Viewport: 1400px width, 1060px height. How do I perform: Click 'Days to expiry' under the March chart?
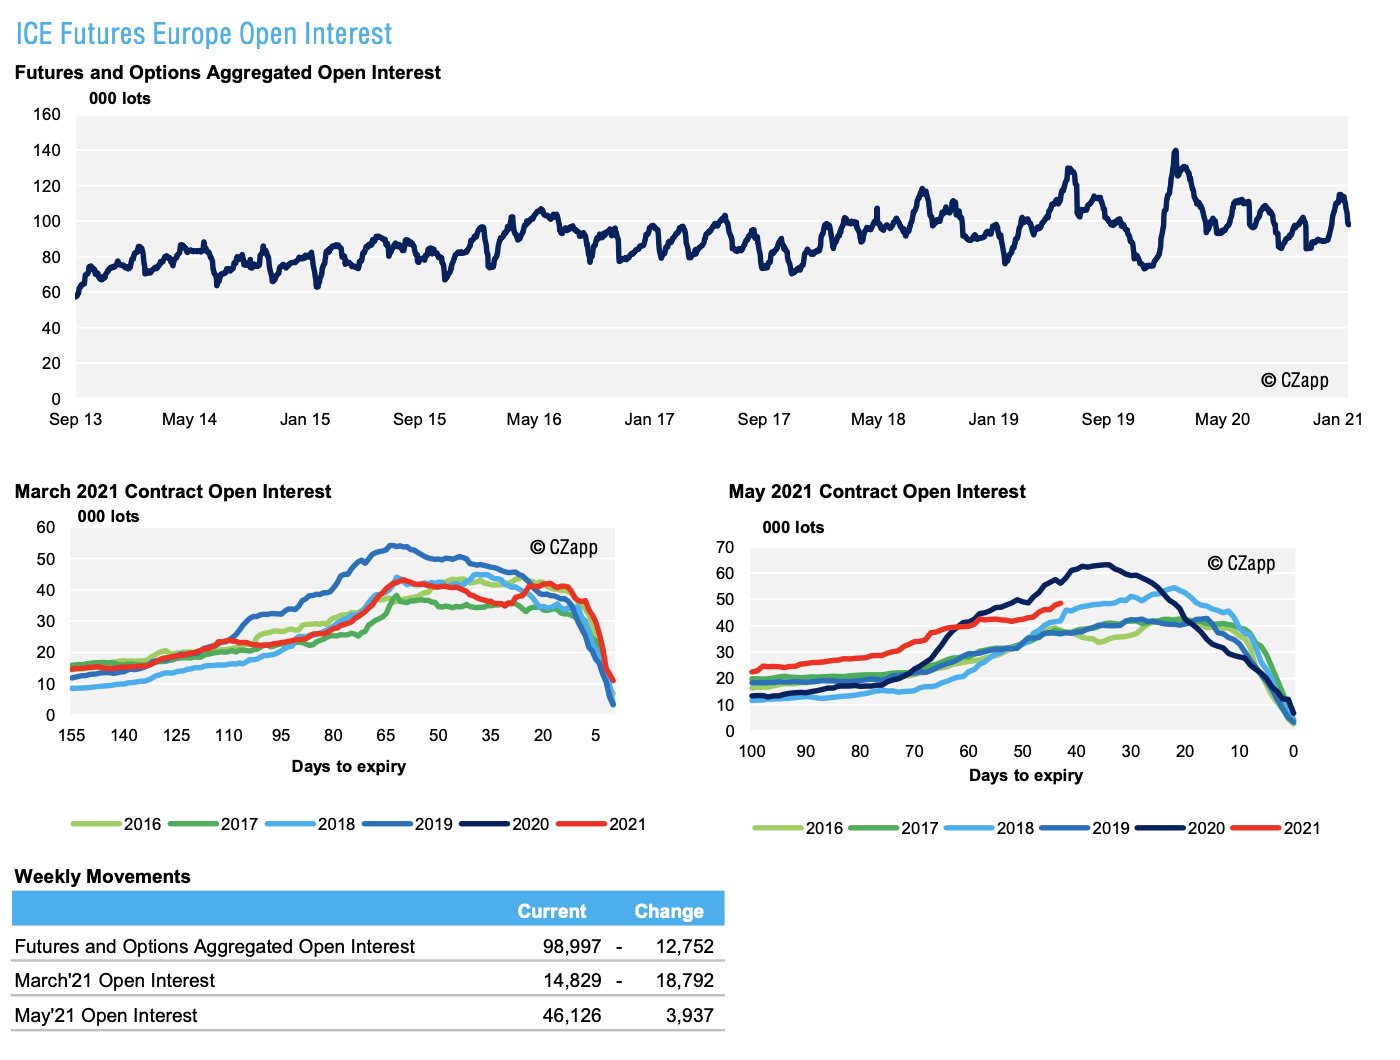[349, 767]
